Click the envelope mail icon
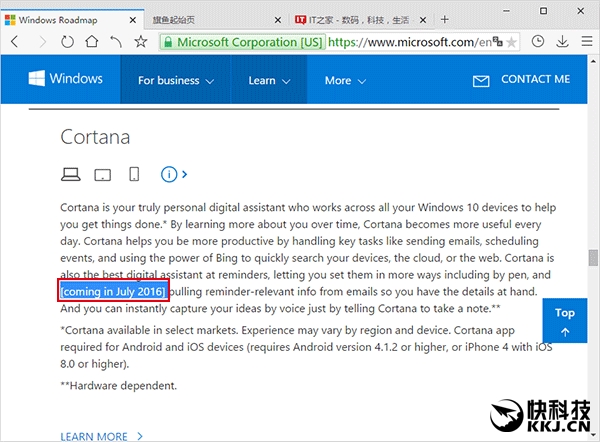Screen dimensions: 600x442 pyautogui.click(x=481, y=81)
